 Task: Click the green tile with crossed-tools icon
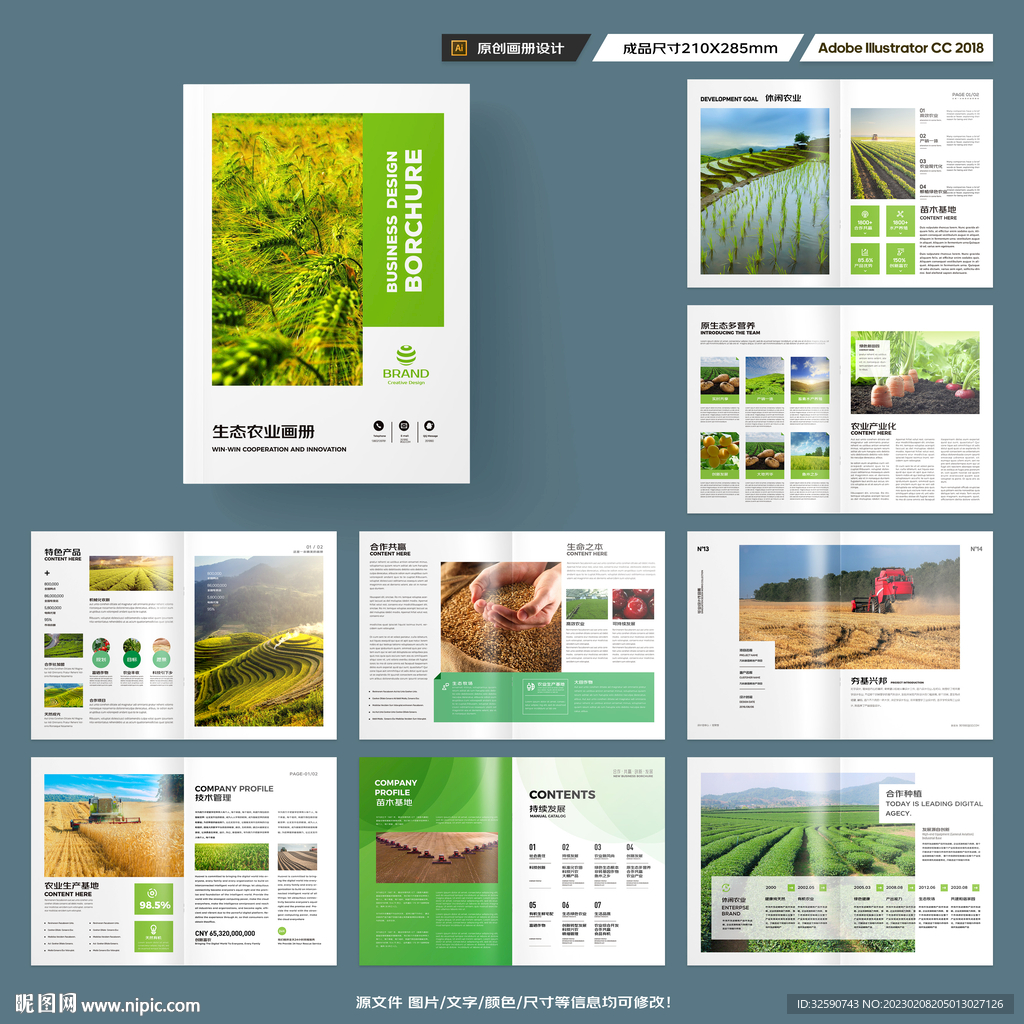900,221
